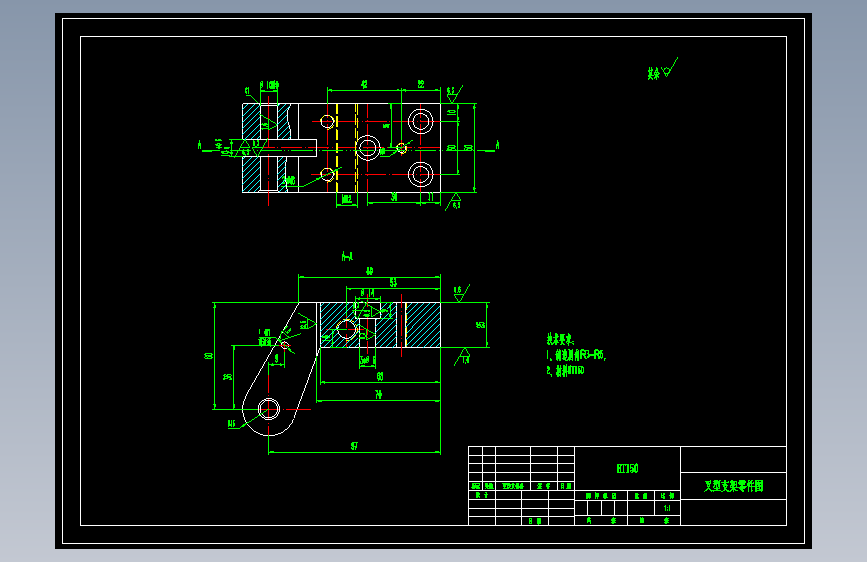This screenshot has width=867, height=562.
Task: Select the dimension 53 above section view
Action: [393, 283]
